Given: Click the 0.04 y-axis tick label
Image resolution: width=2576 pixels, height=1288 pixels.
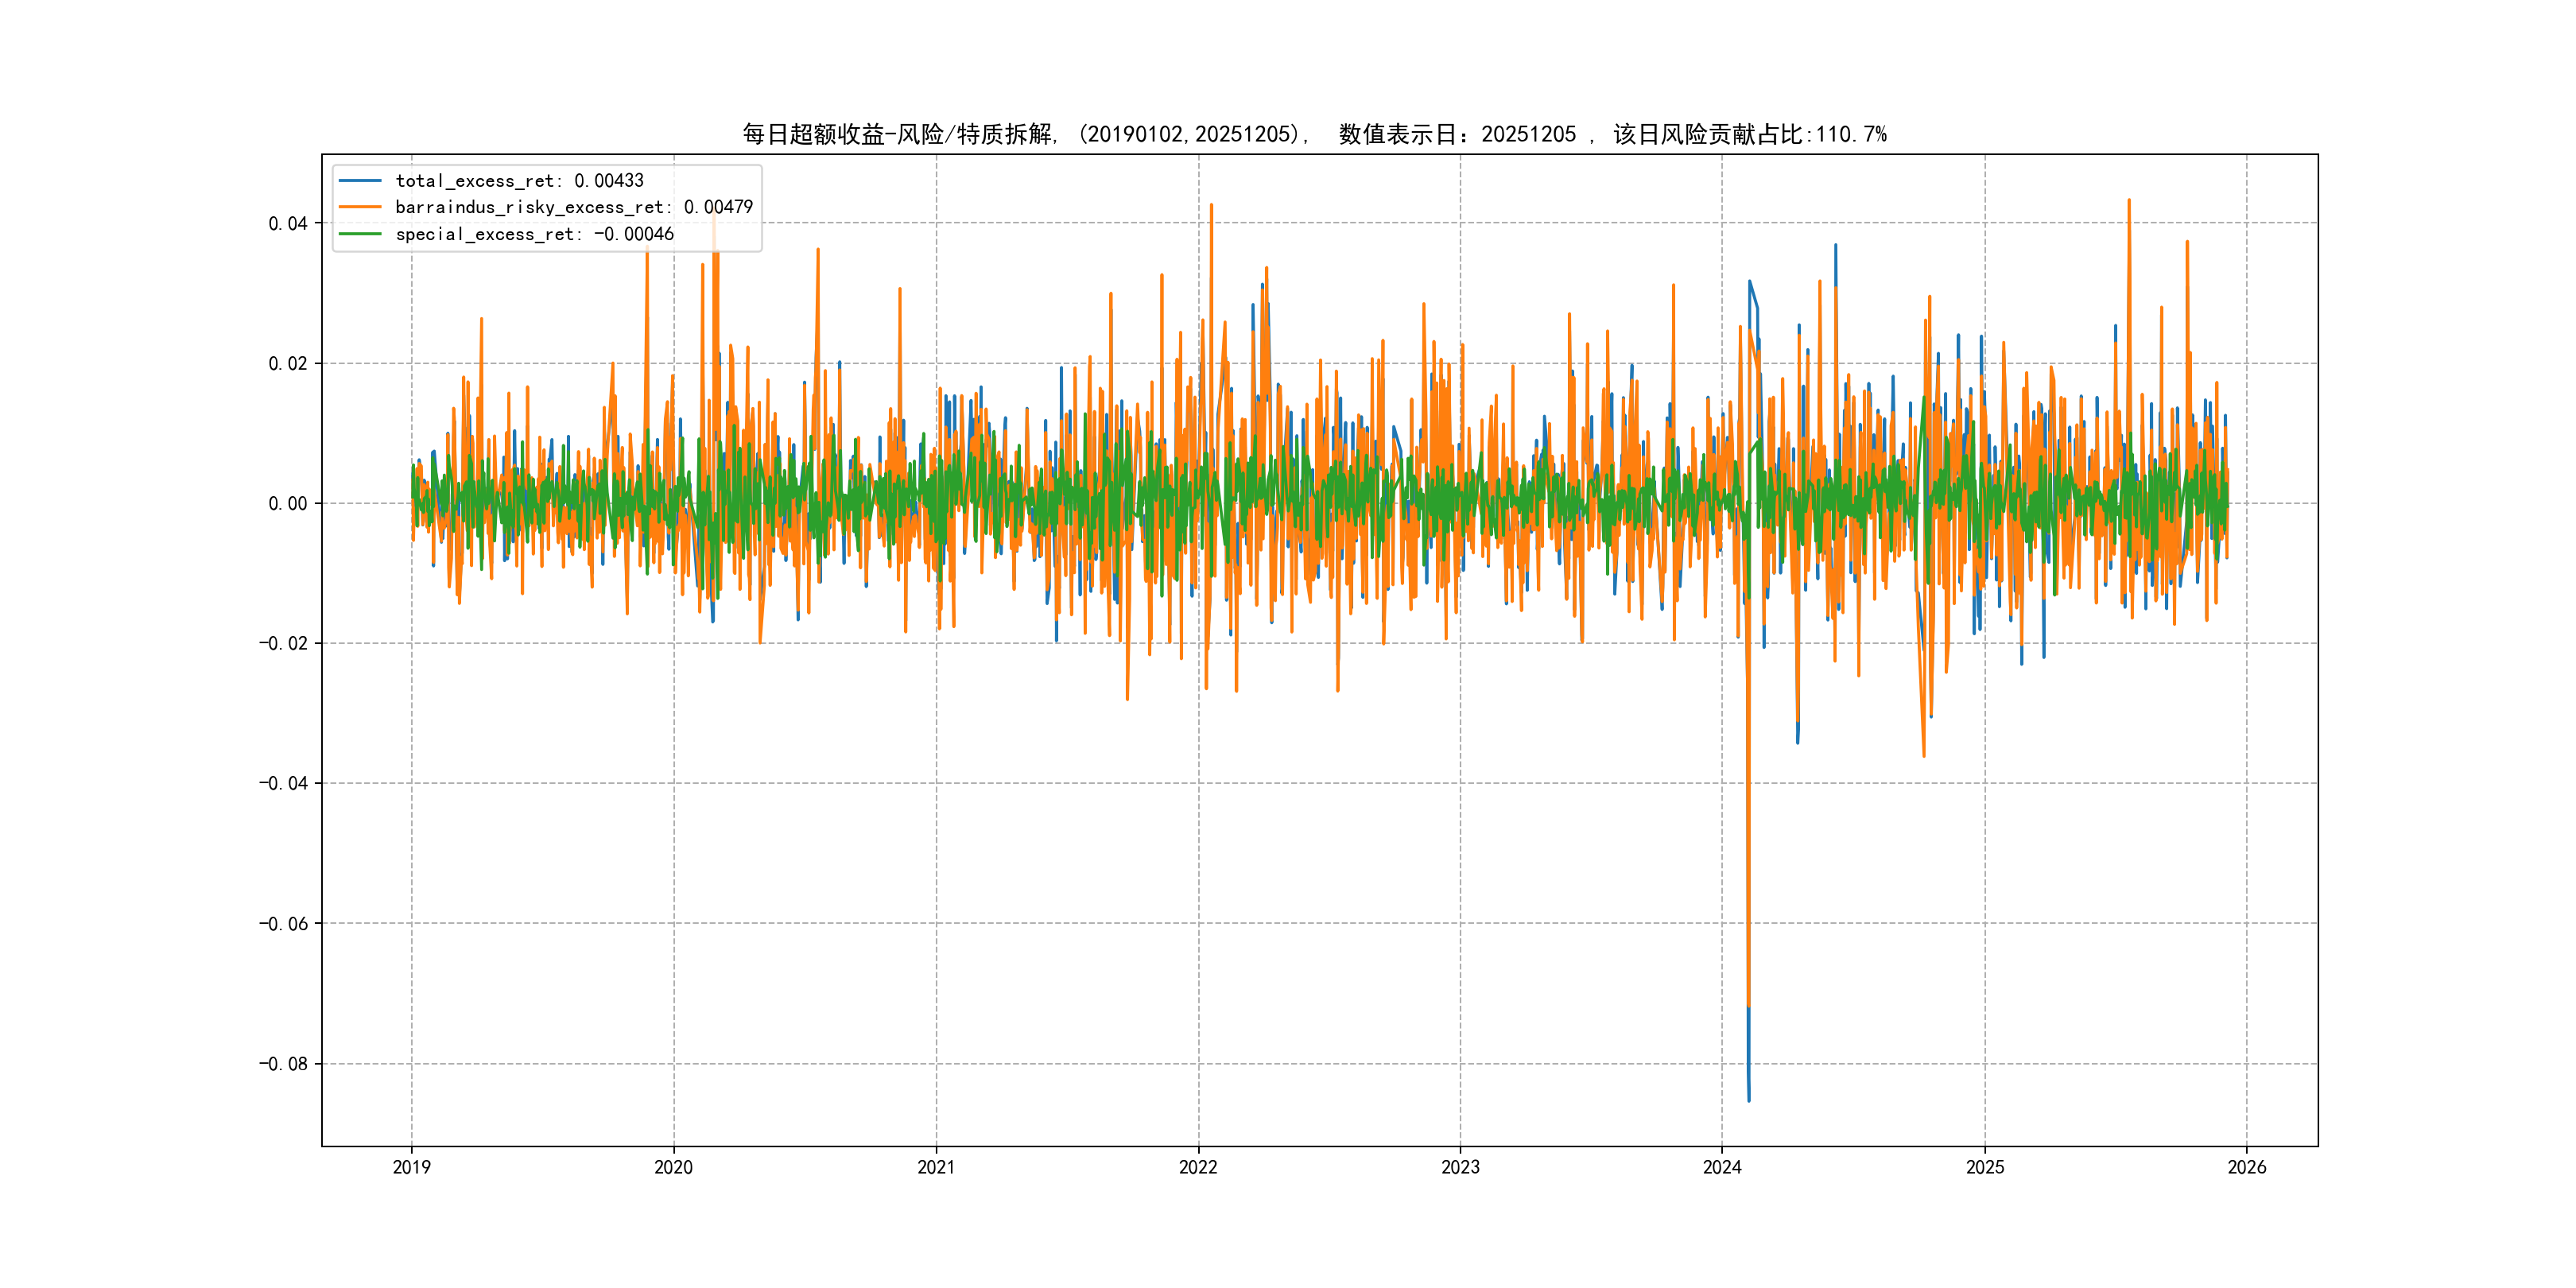Looking at the screenshot, I should coord(287,224).
